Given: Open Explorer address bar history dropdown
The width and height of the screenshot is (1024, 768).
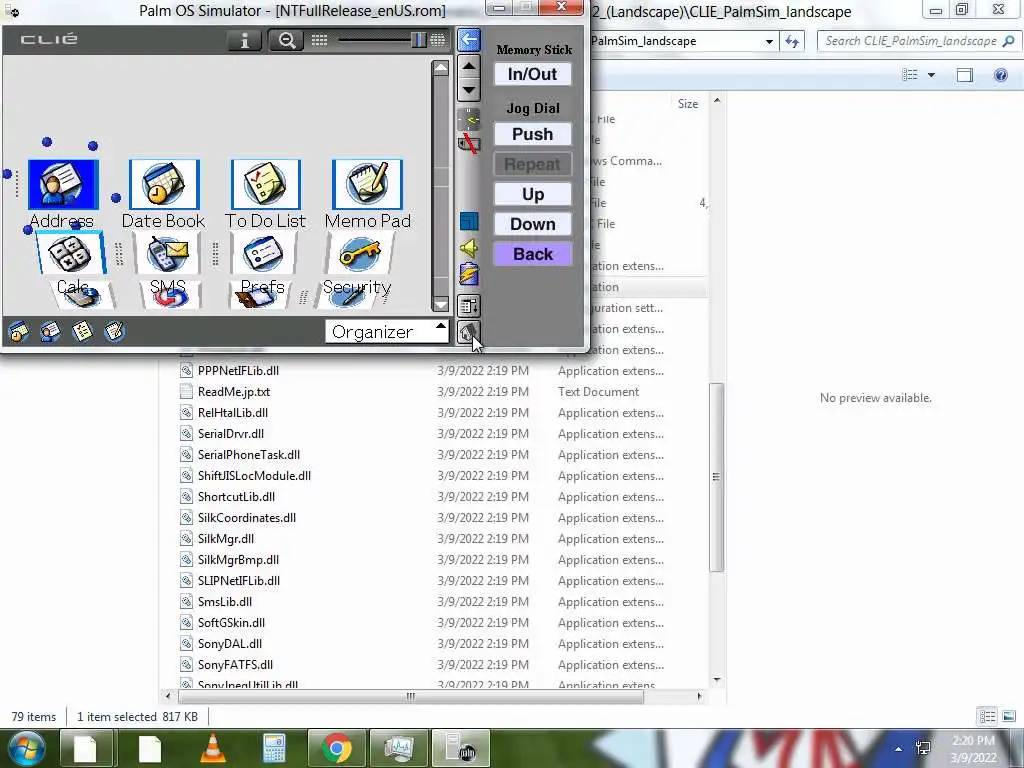Looking at the screenshot, I should pos(769,41).
